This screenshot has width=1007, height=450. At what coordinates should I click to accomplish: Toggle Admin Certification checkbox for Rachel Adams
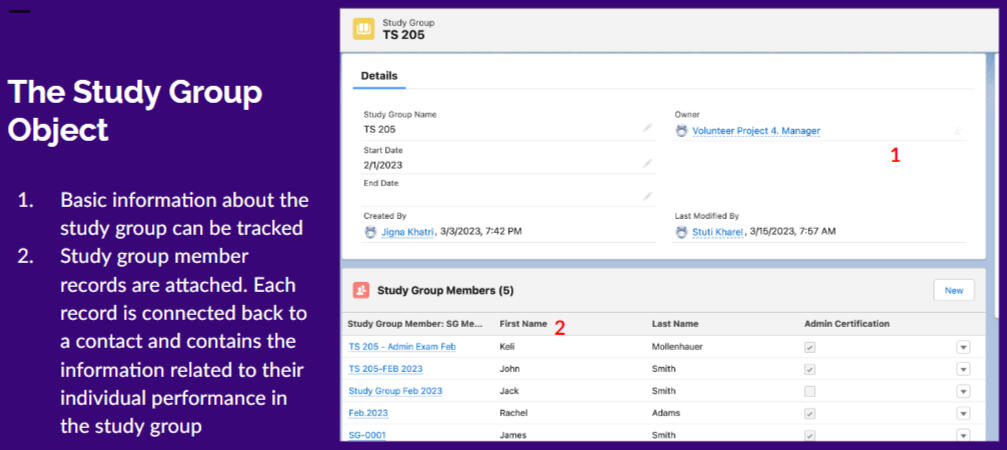coord(810,413)
